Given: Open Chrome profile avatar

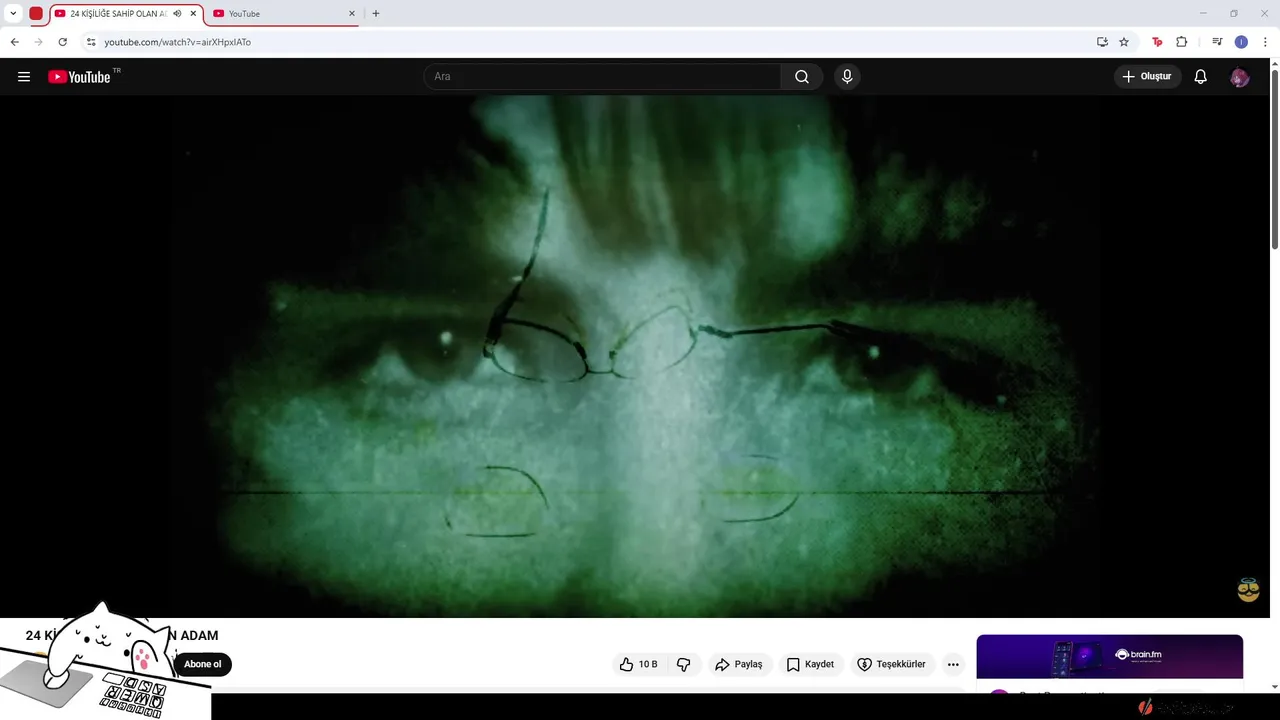Looking at the screenshot, I should [1241, 42].
